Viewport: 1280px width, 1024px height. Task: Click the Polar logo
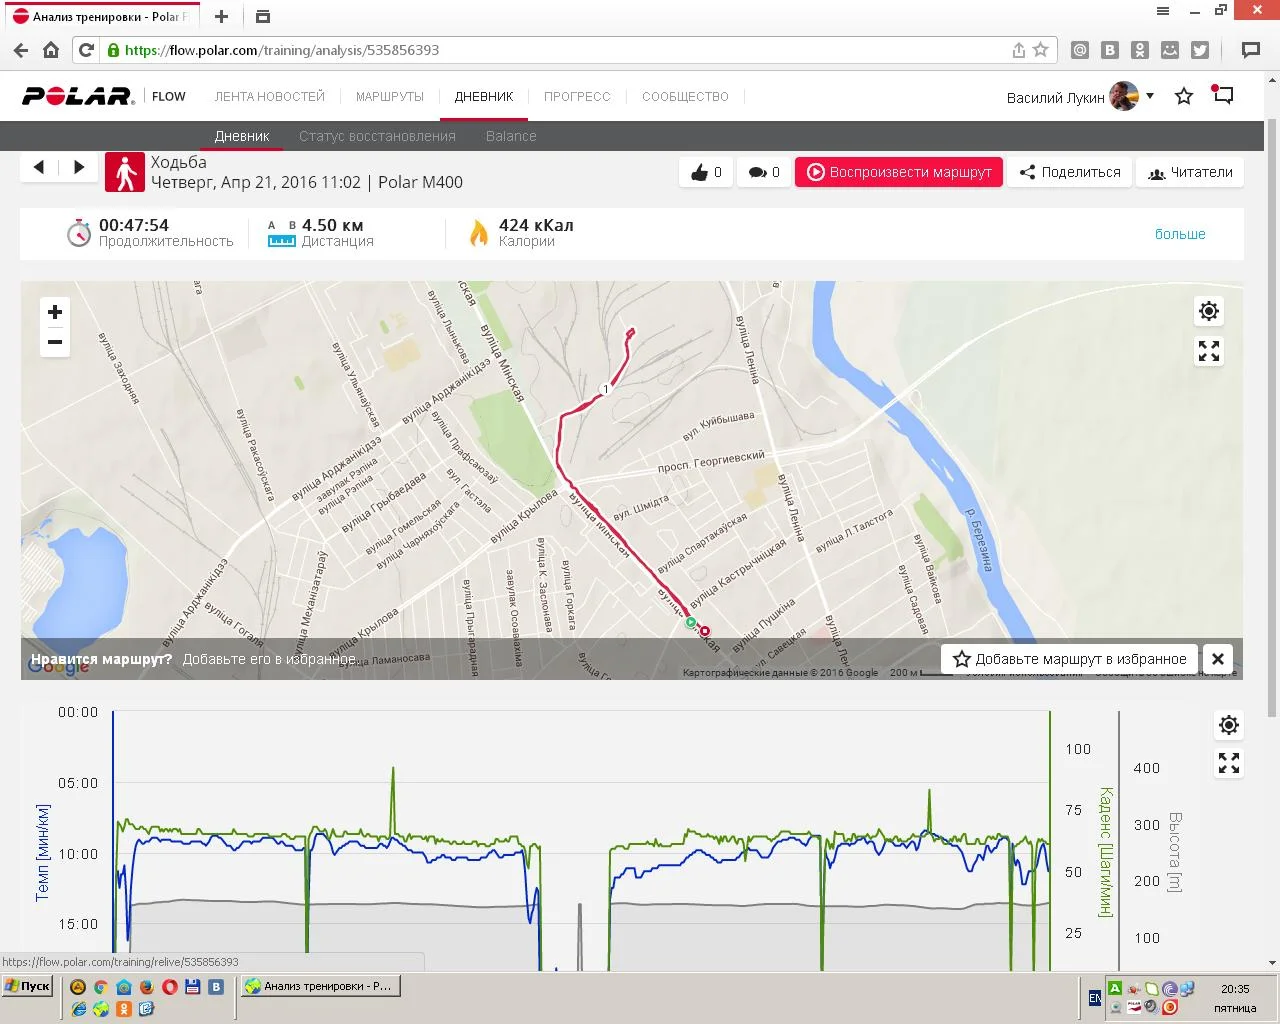coord(78,96)
